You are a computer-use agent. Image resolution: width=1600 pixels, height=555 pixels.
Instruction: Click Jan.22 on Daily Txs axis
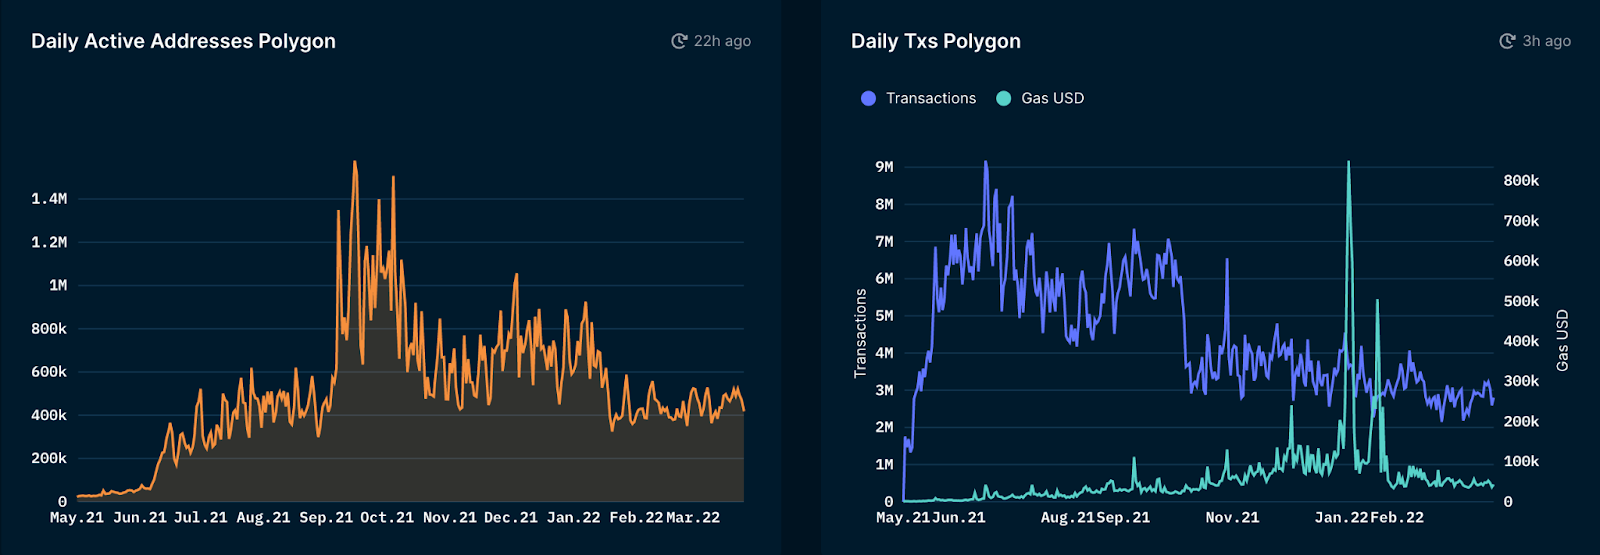(1341, 518)
